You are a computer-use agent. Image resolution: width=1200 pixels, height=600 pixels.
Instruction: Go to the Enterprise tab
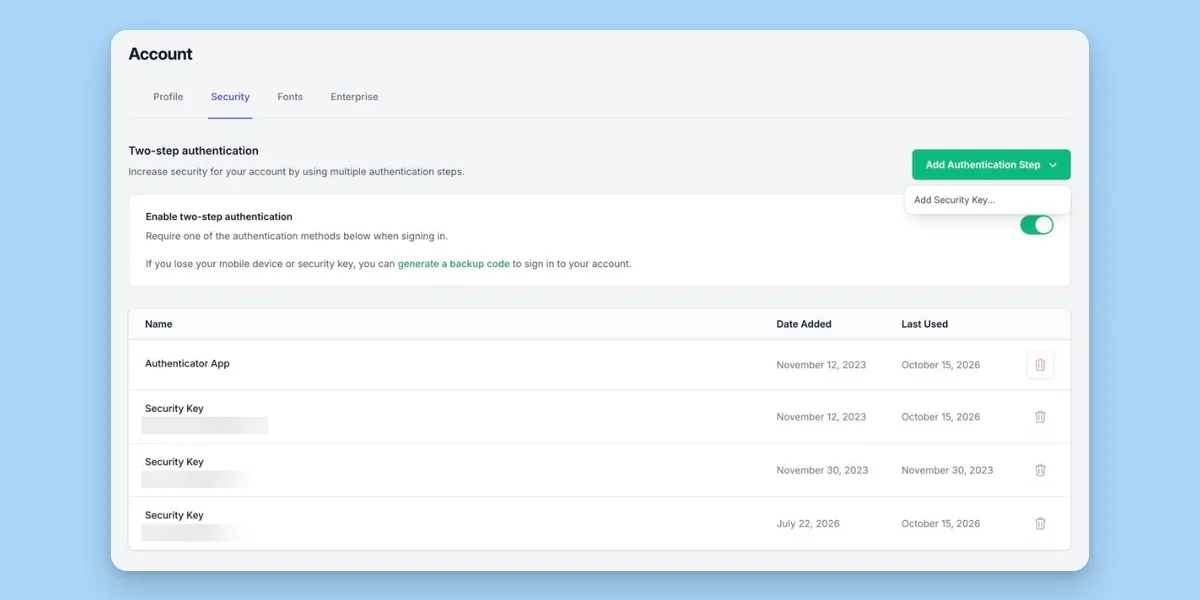pyautogui.click(x=354, y=97)
